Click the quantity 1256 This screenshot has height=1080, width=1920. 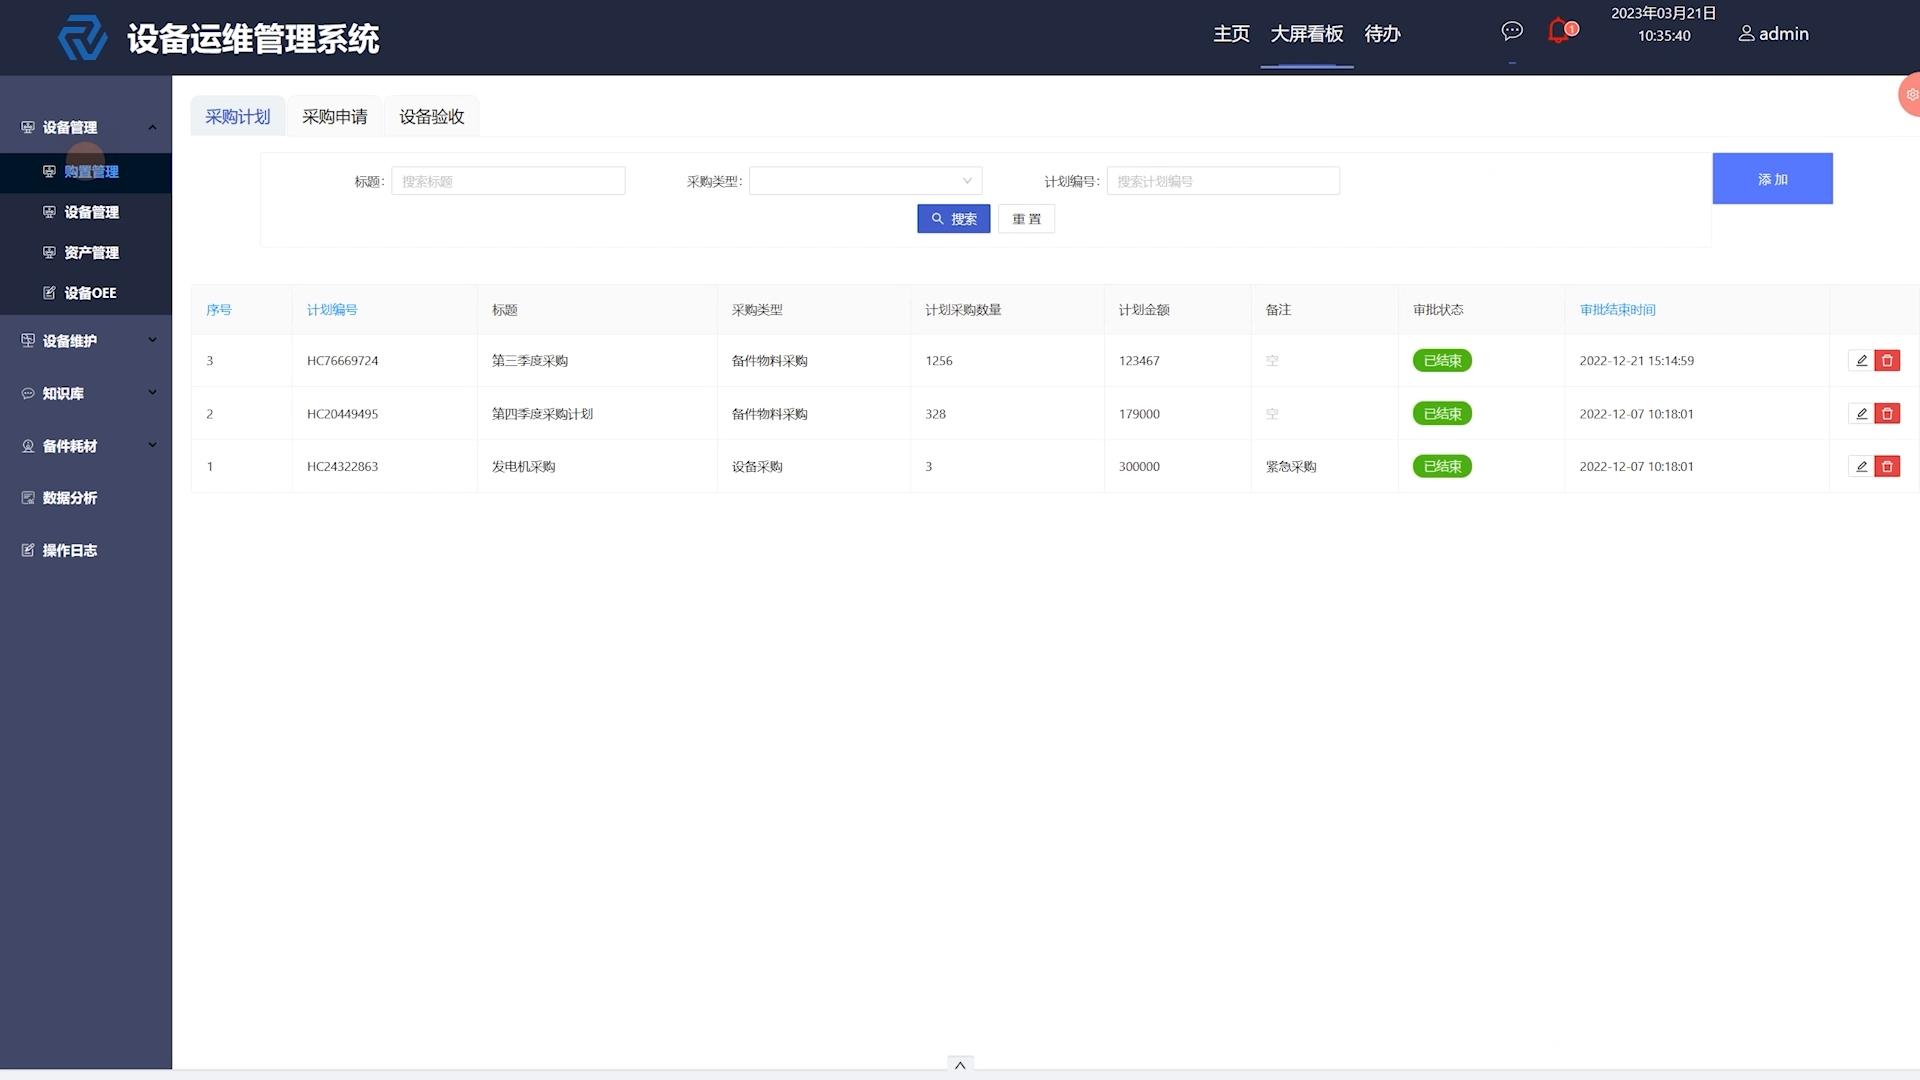click(938, 361)
